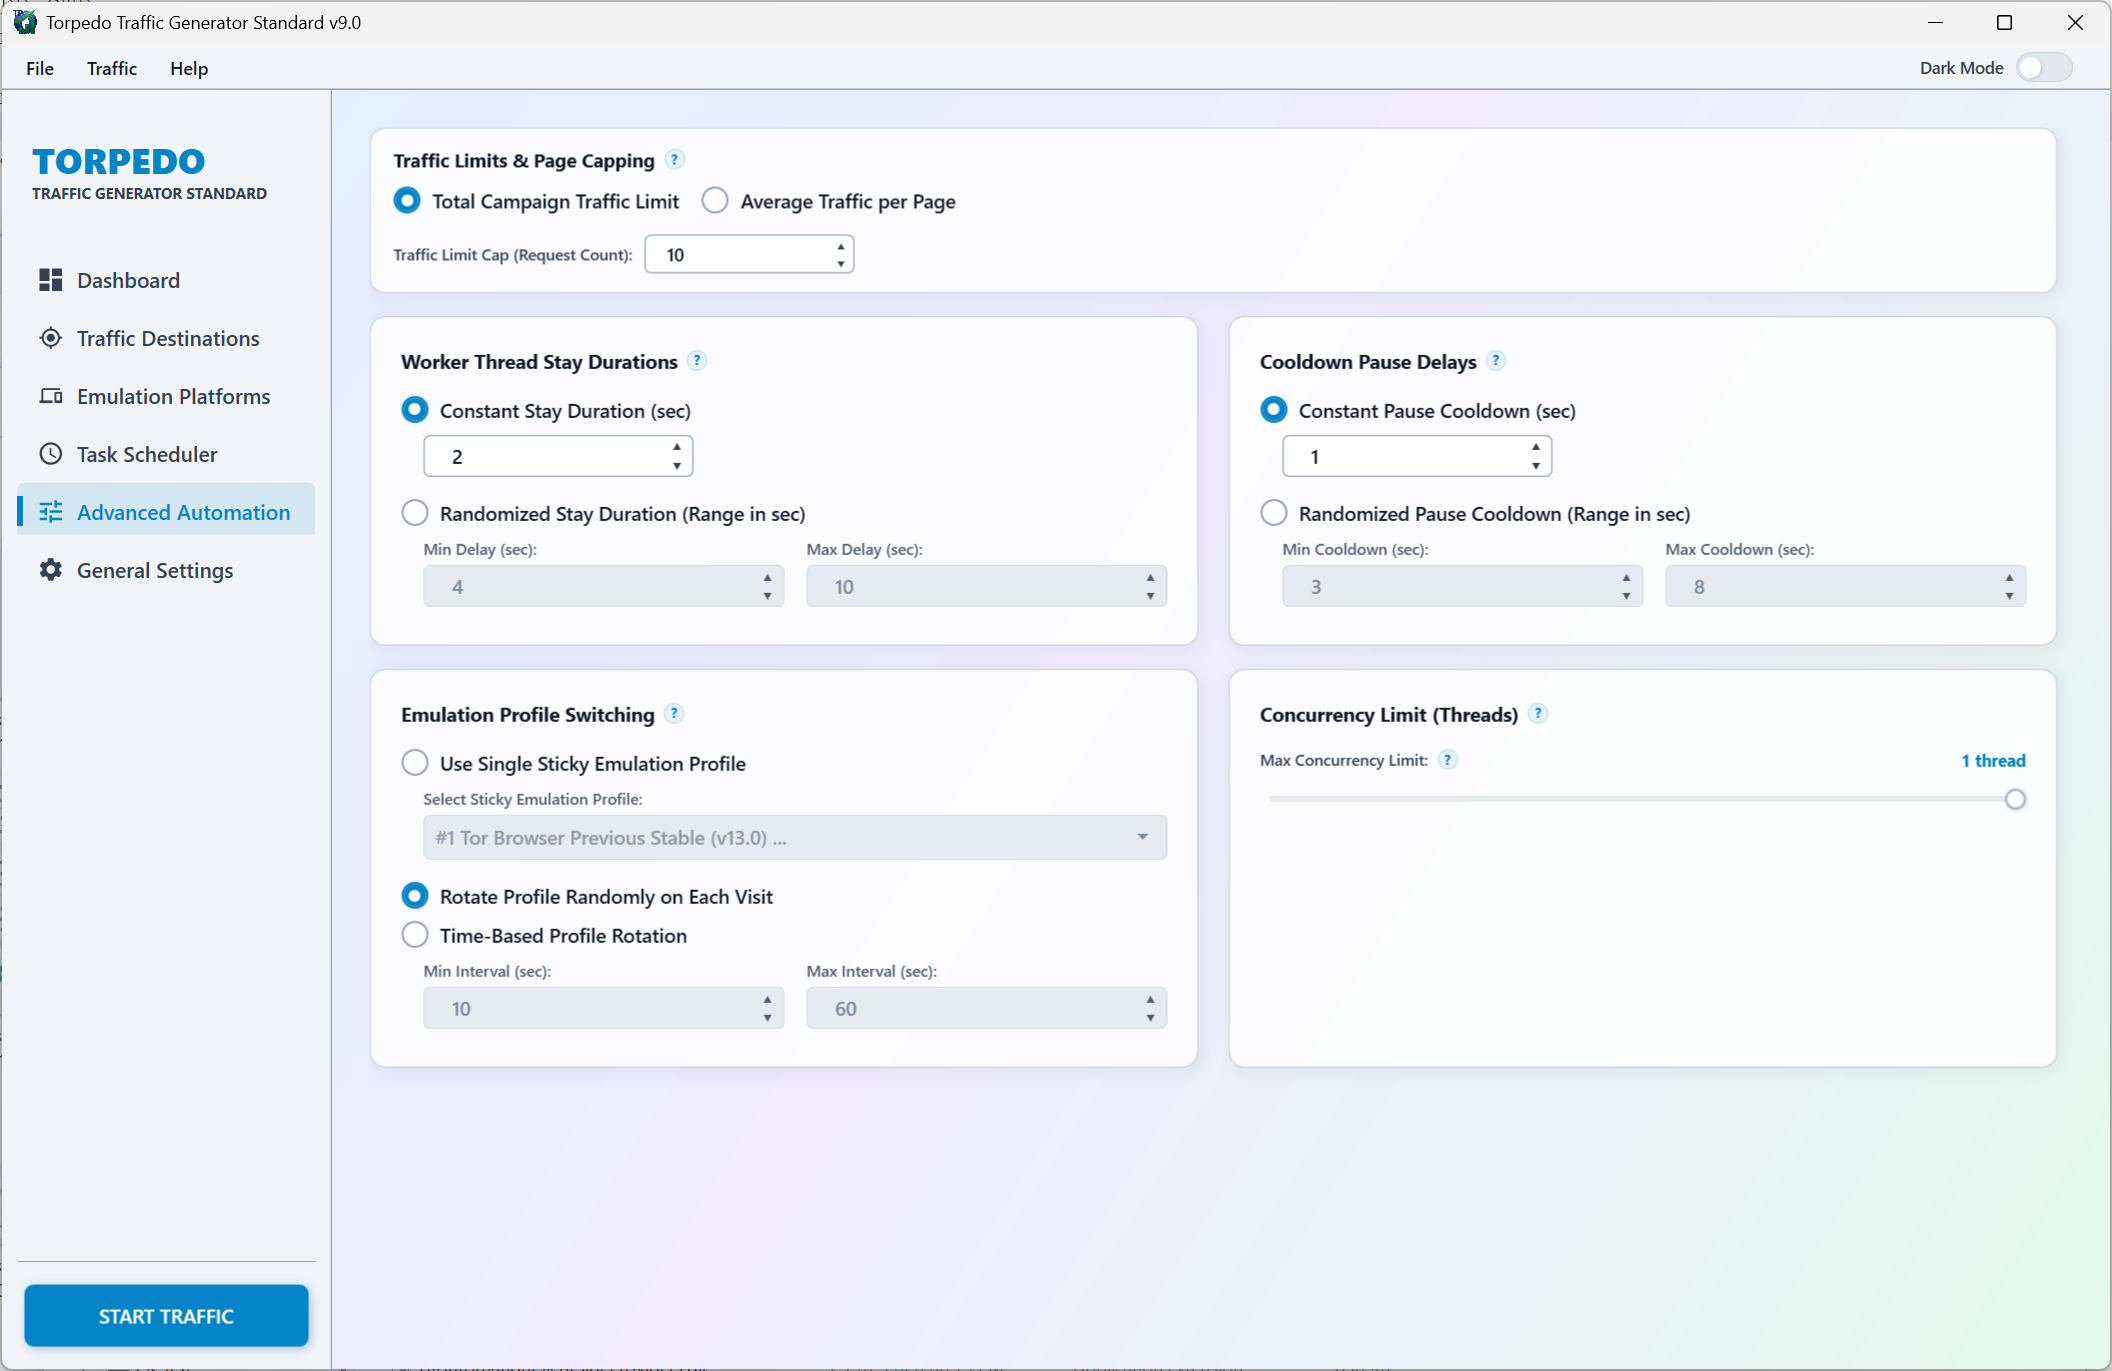The width and height of the screenshot is (2112, 1371).
Task: Open the Sticky Emulation Profile dropdown
Action: pos(795,837)
